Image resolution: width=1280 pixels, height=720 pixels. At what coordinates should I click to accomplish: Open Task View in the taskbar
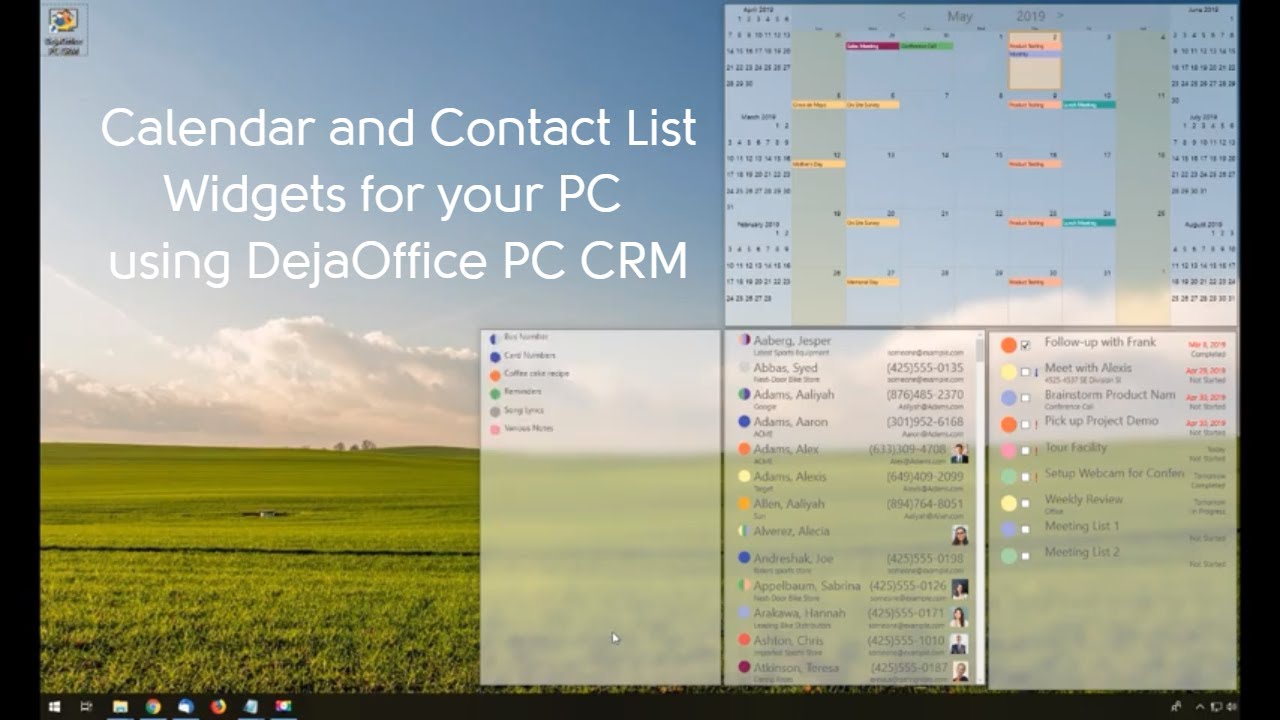click(x=87, y=706)
